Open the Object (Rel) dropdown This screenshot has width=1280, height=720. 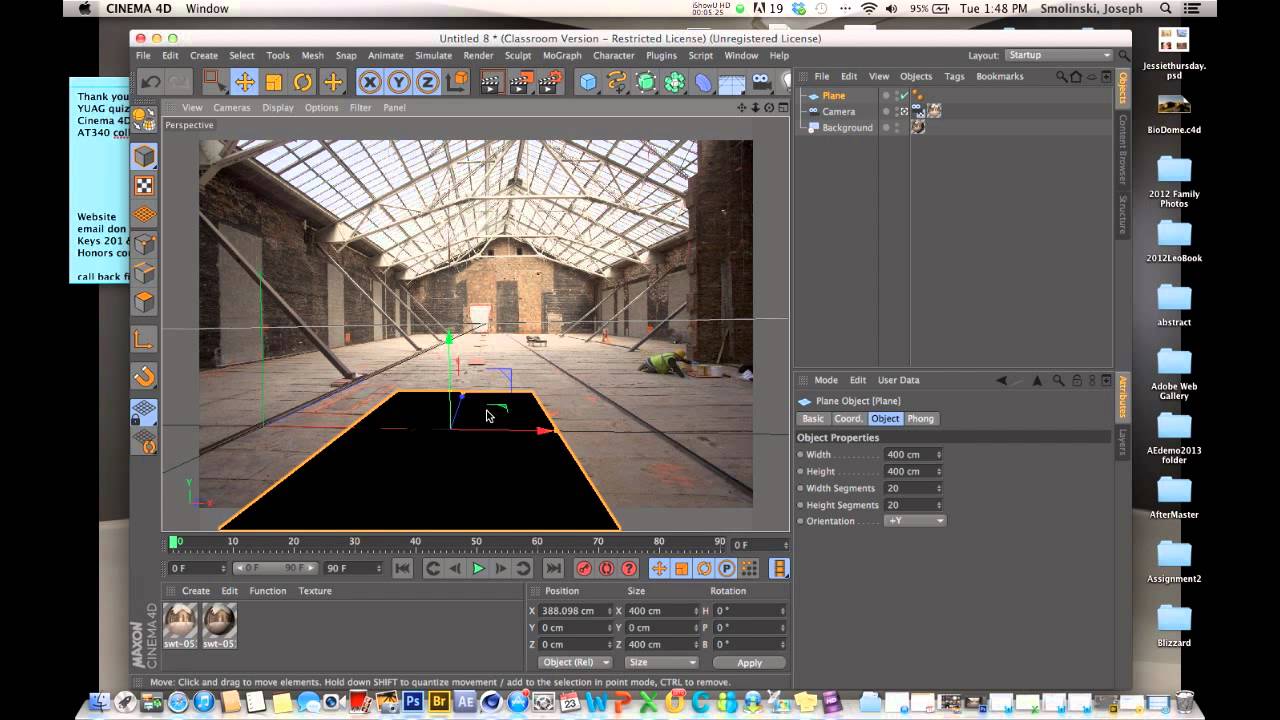pos(574,662)
